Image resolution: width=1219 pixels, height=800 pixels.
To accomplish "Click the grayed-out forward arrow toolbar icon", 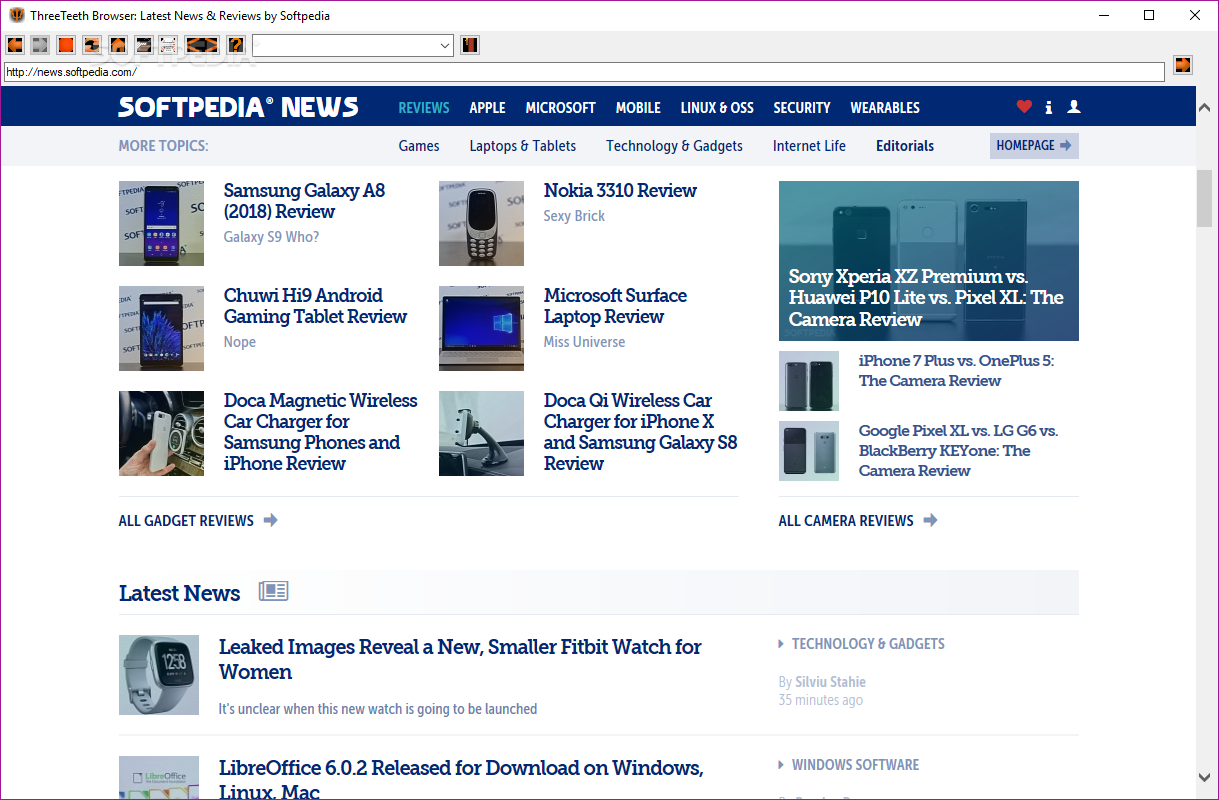I will [40, 45].
